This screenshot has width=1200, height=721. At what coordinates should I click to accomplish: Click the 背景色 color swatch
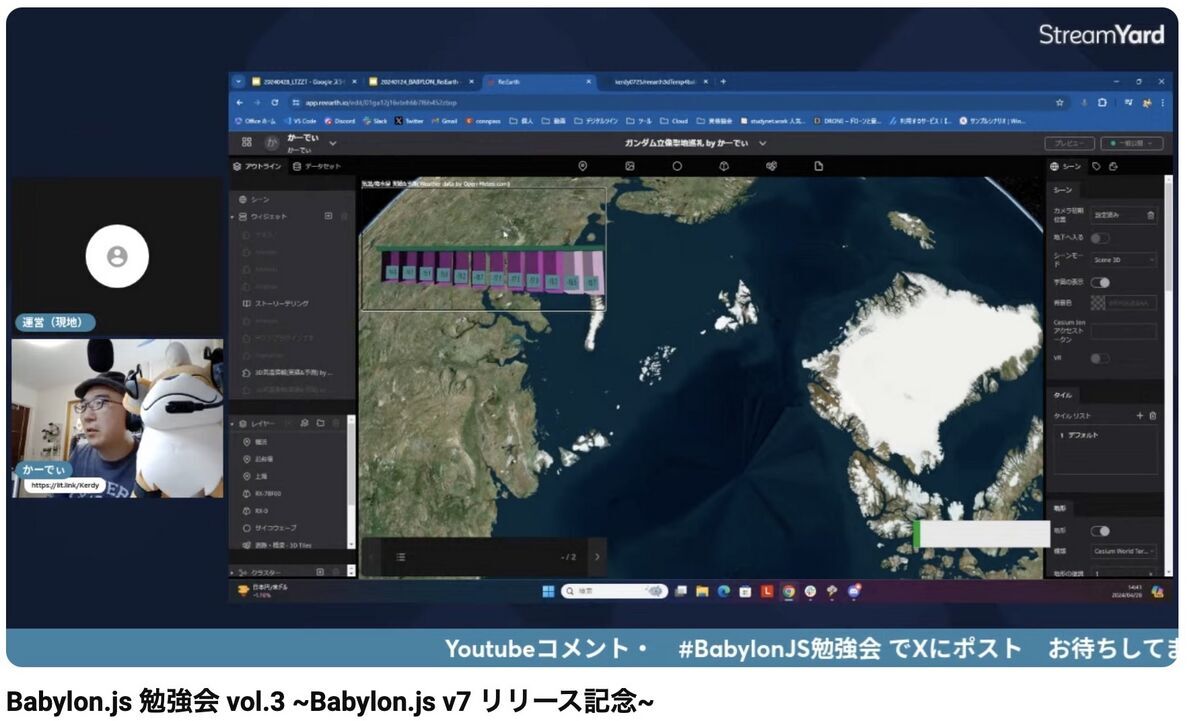(1098, 303)
